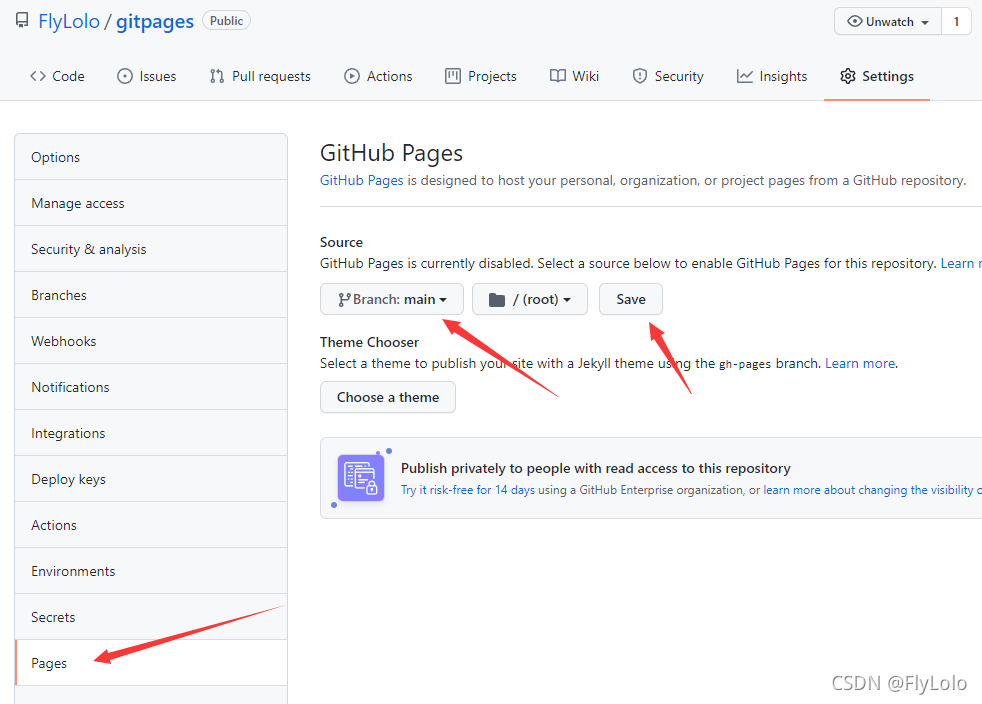Image resolution: width=982 pixels, height=704 pixels.
Task: Click the Source section label
Action: (341, 242)
